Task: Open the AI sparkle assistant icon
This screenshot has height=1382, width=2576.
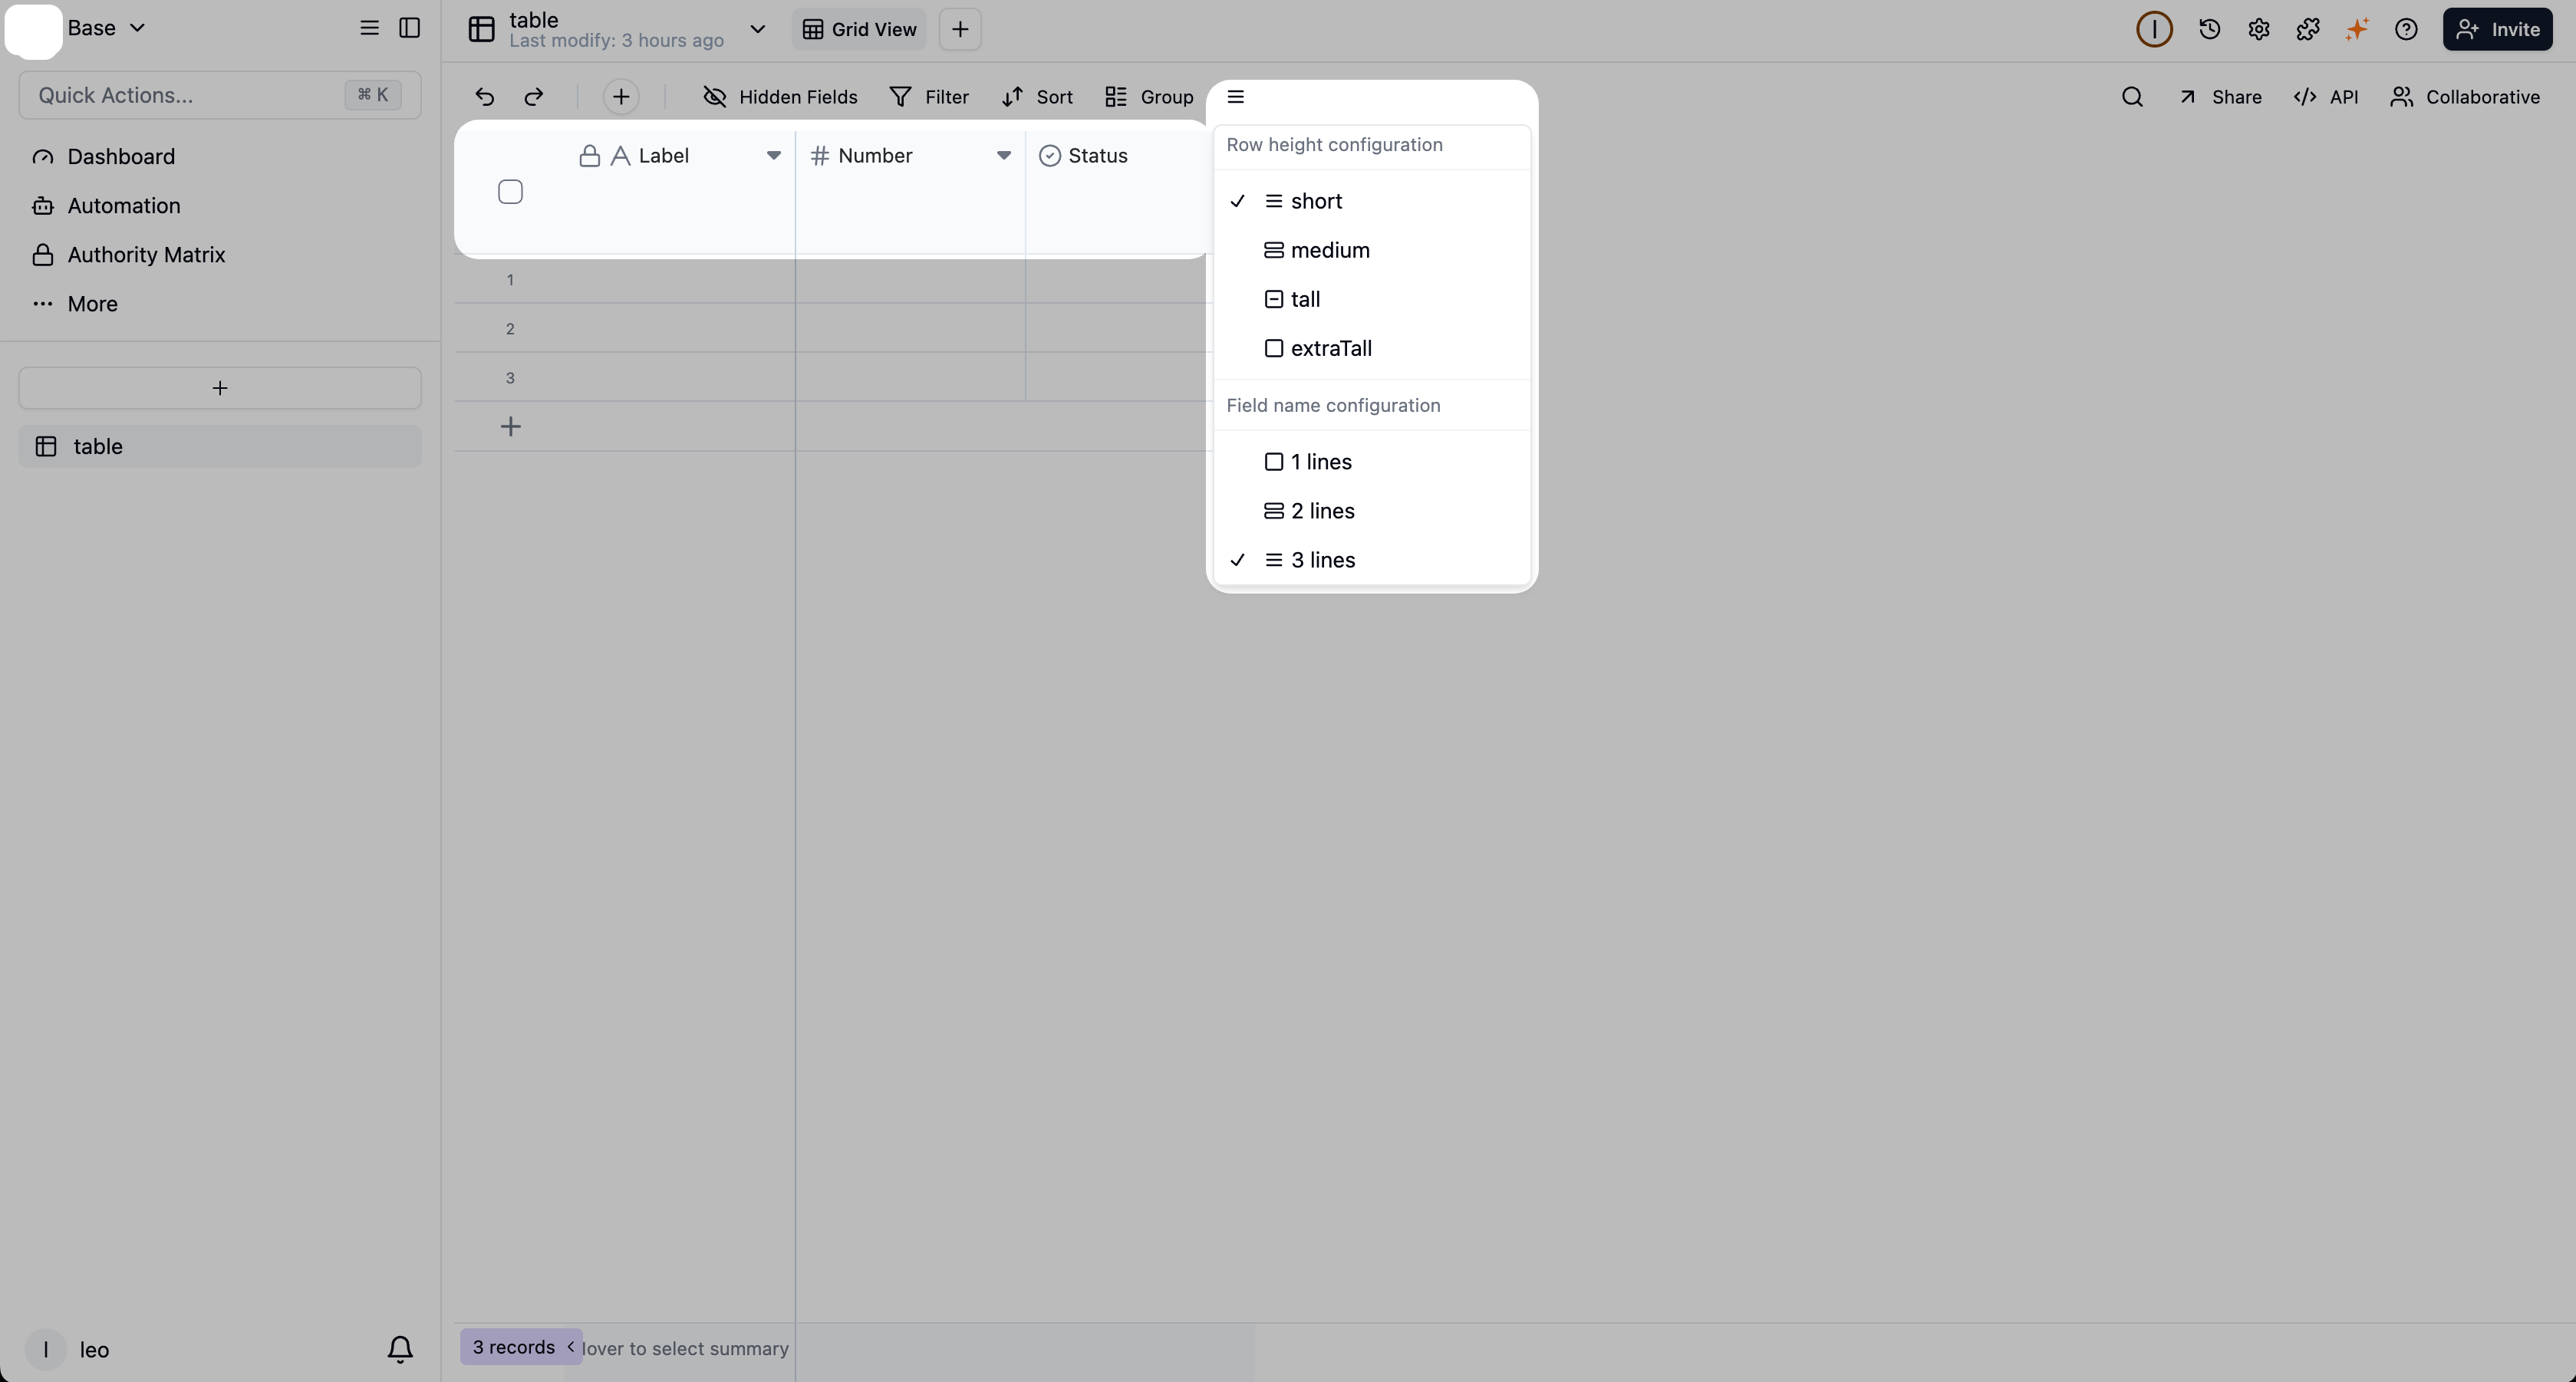Action: pos(2356,29)
